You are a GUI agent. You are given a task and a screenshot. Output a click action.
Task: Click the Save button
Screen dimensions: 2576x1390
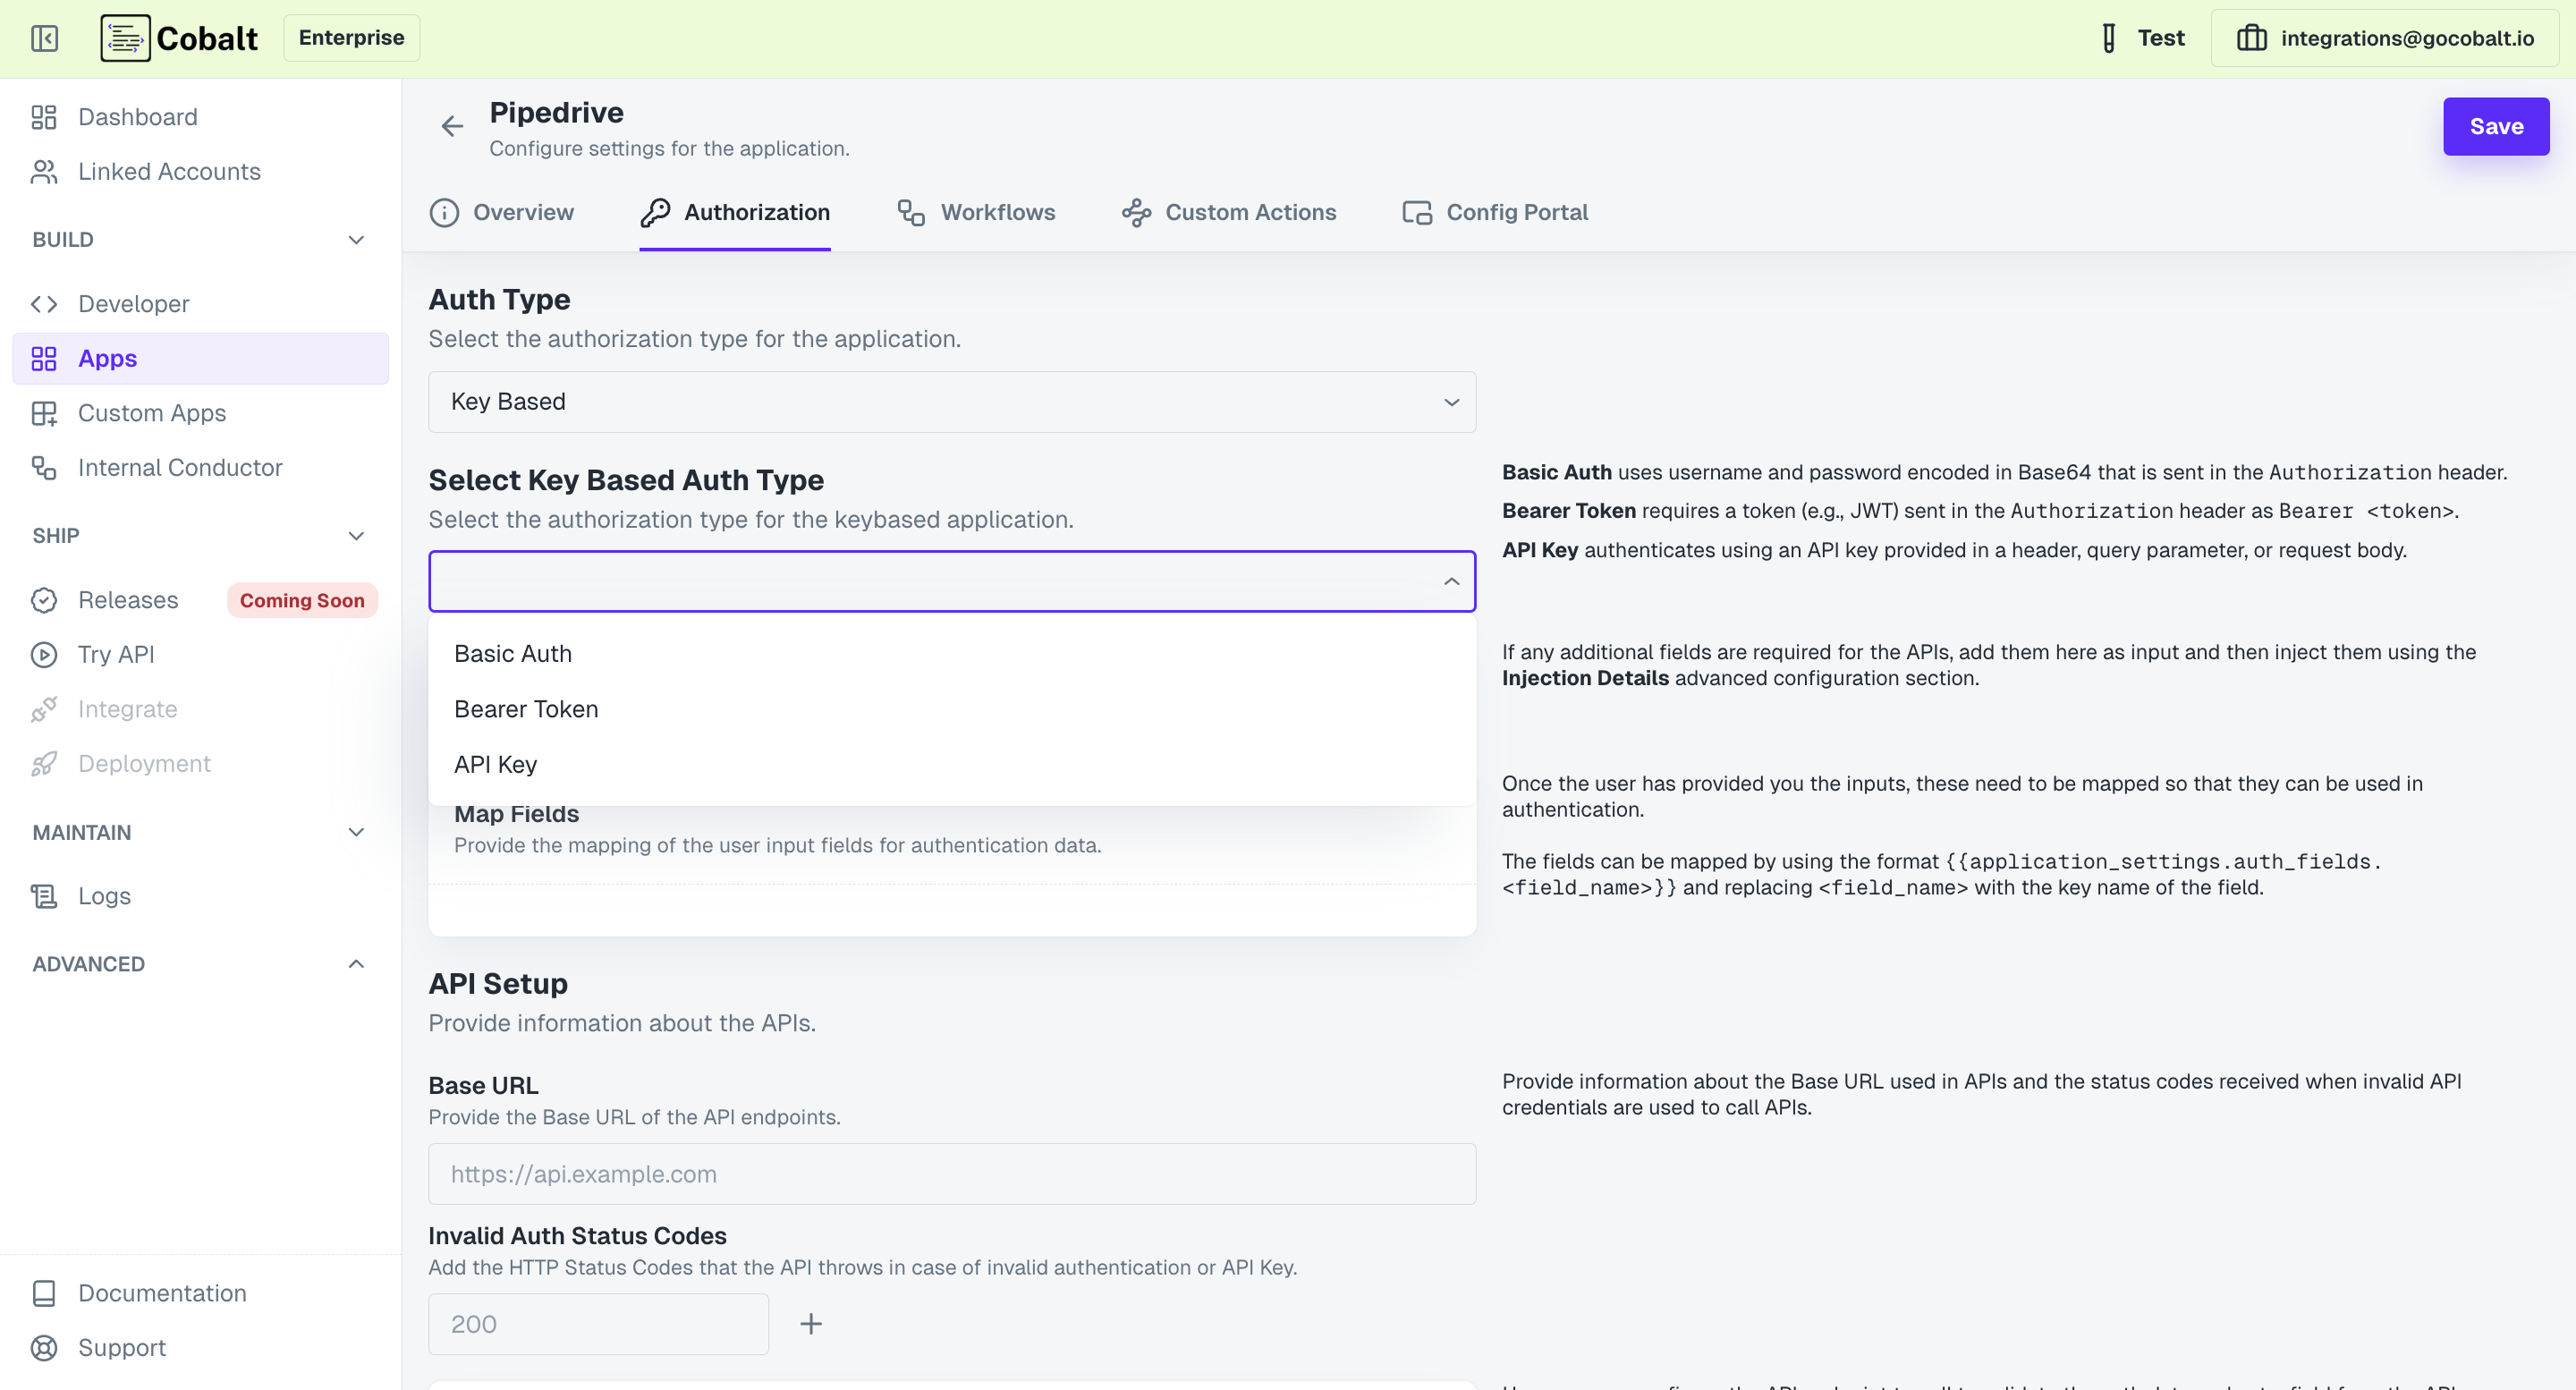2495,126
